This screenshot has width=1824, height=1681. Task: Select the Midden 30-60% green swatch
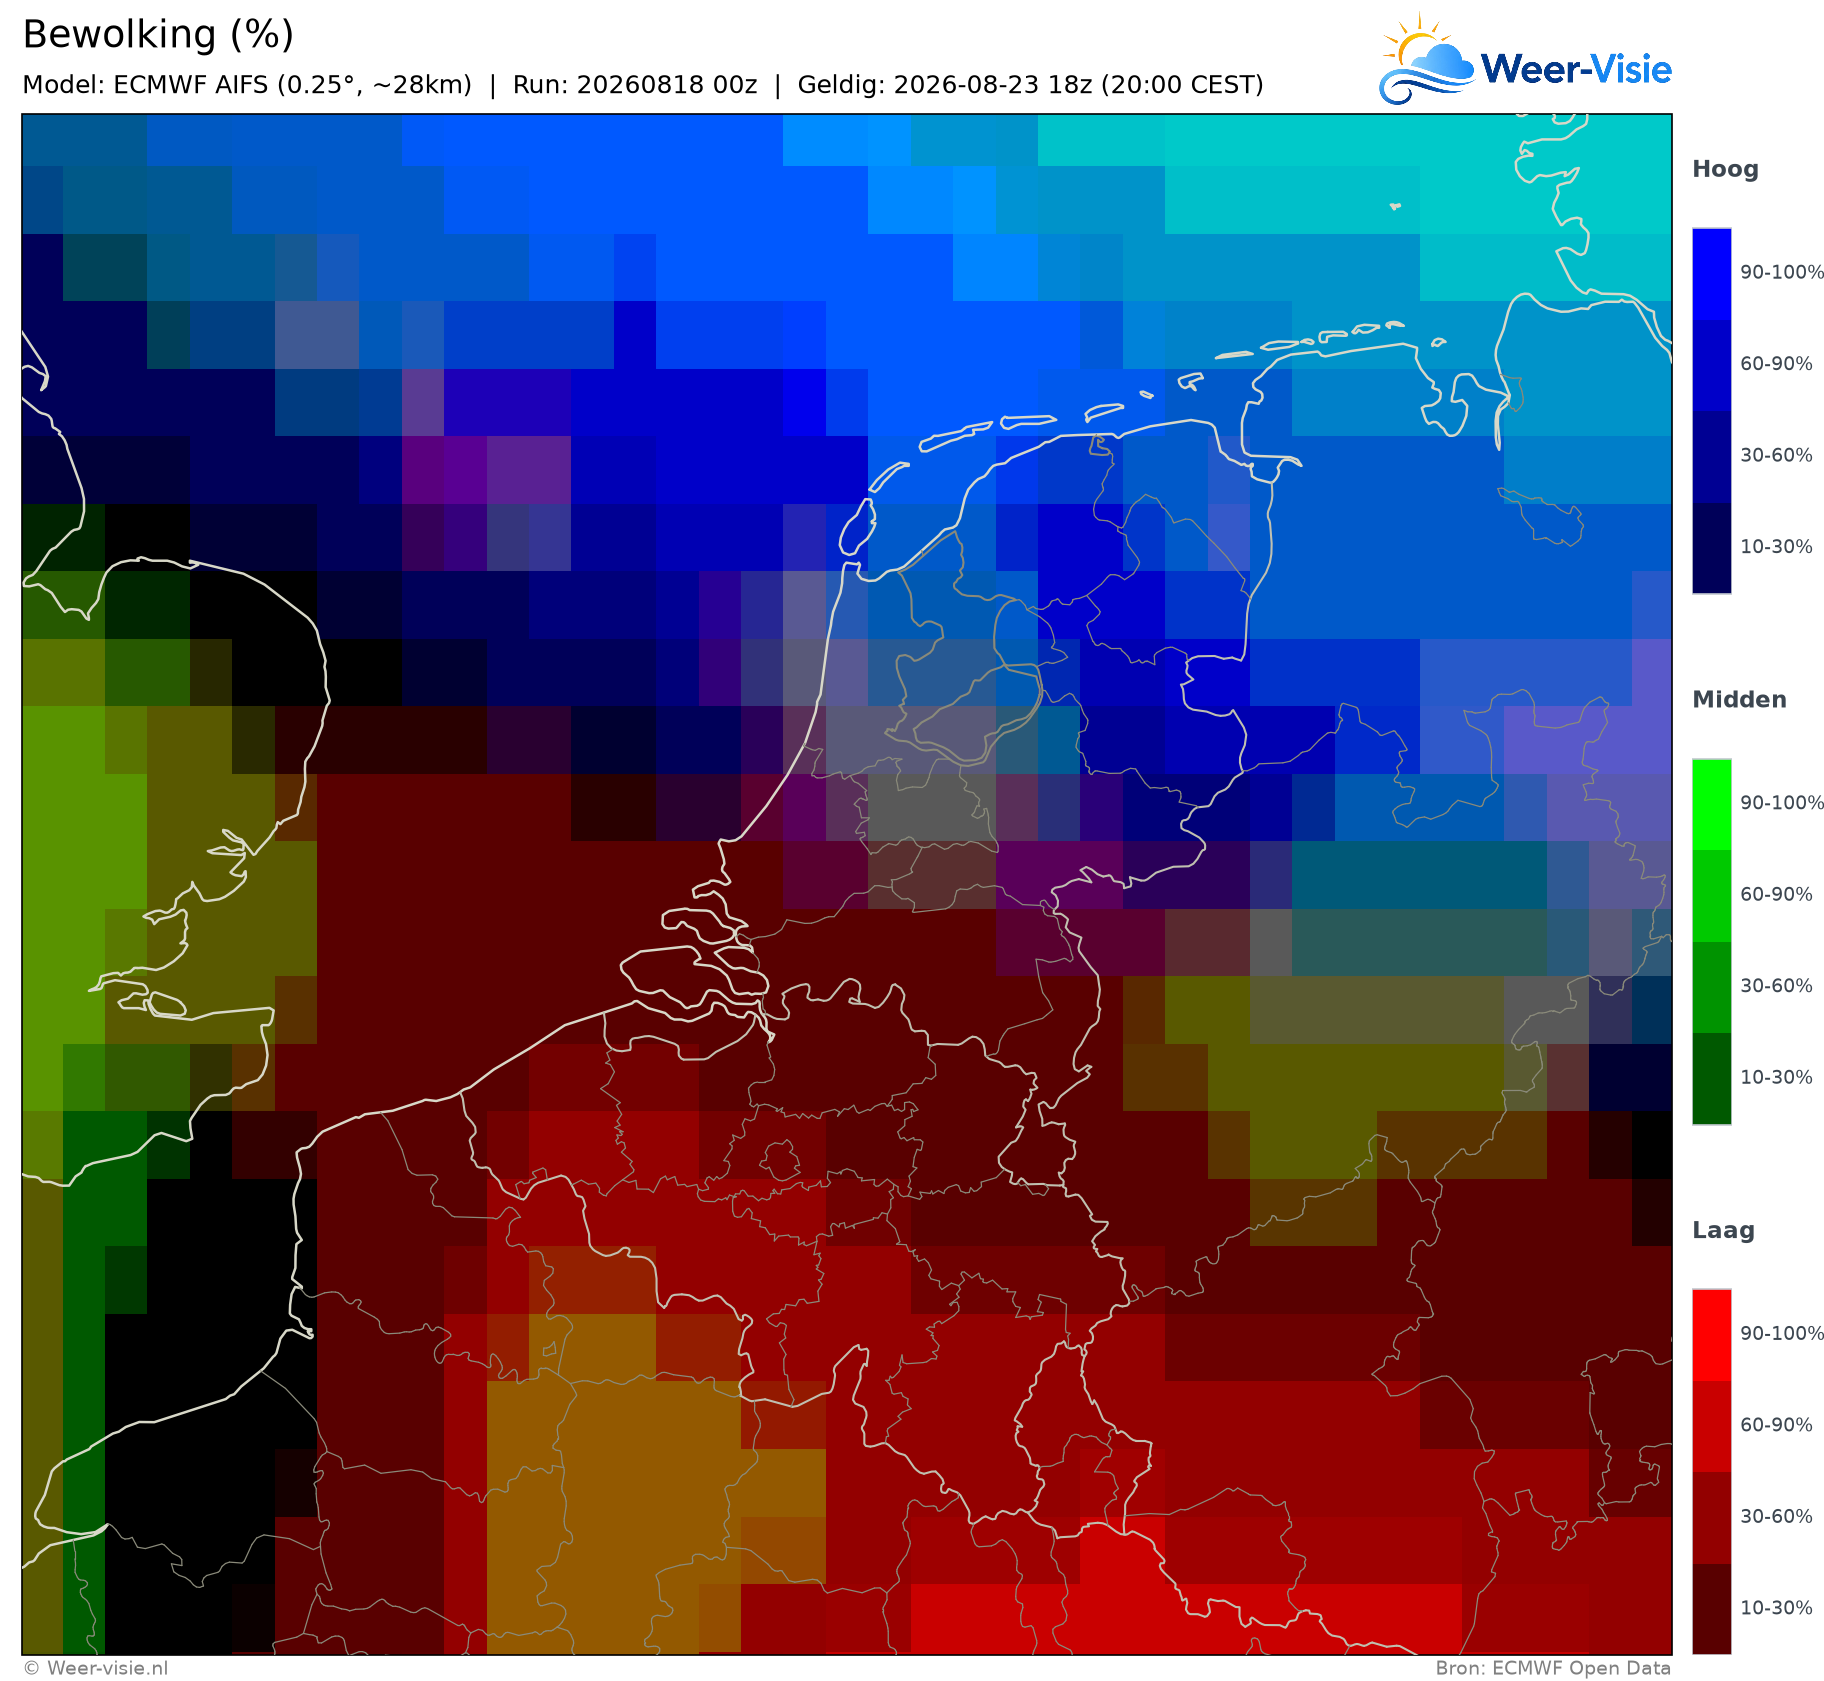(x=1711, y=988)
